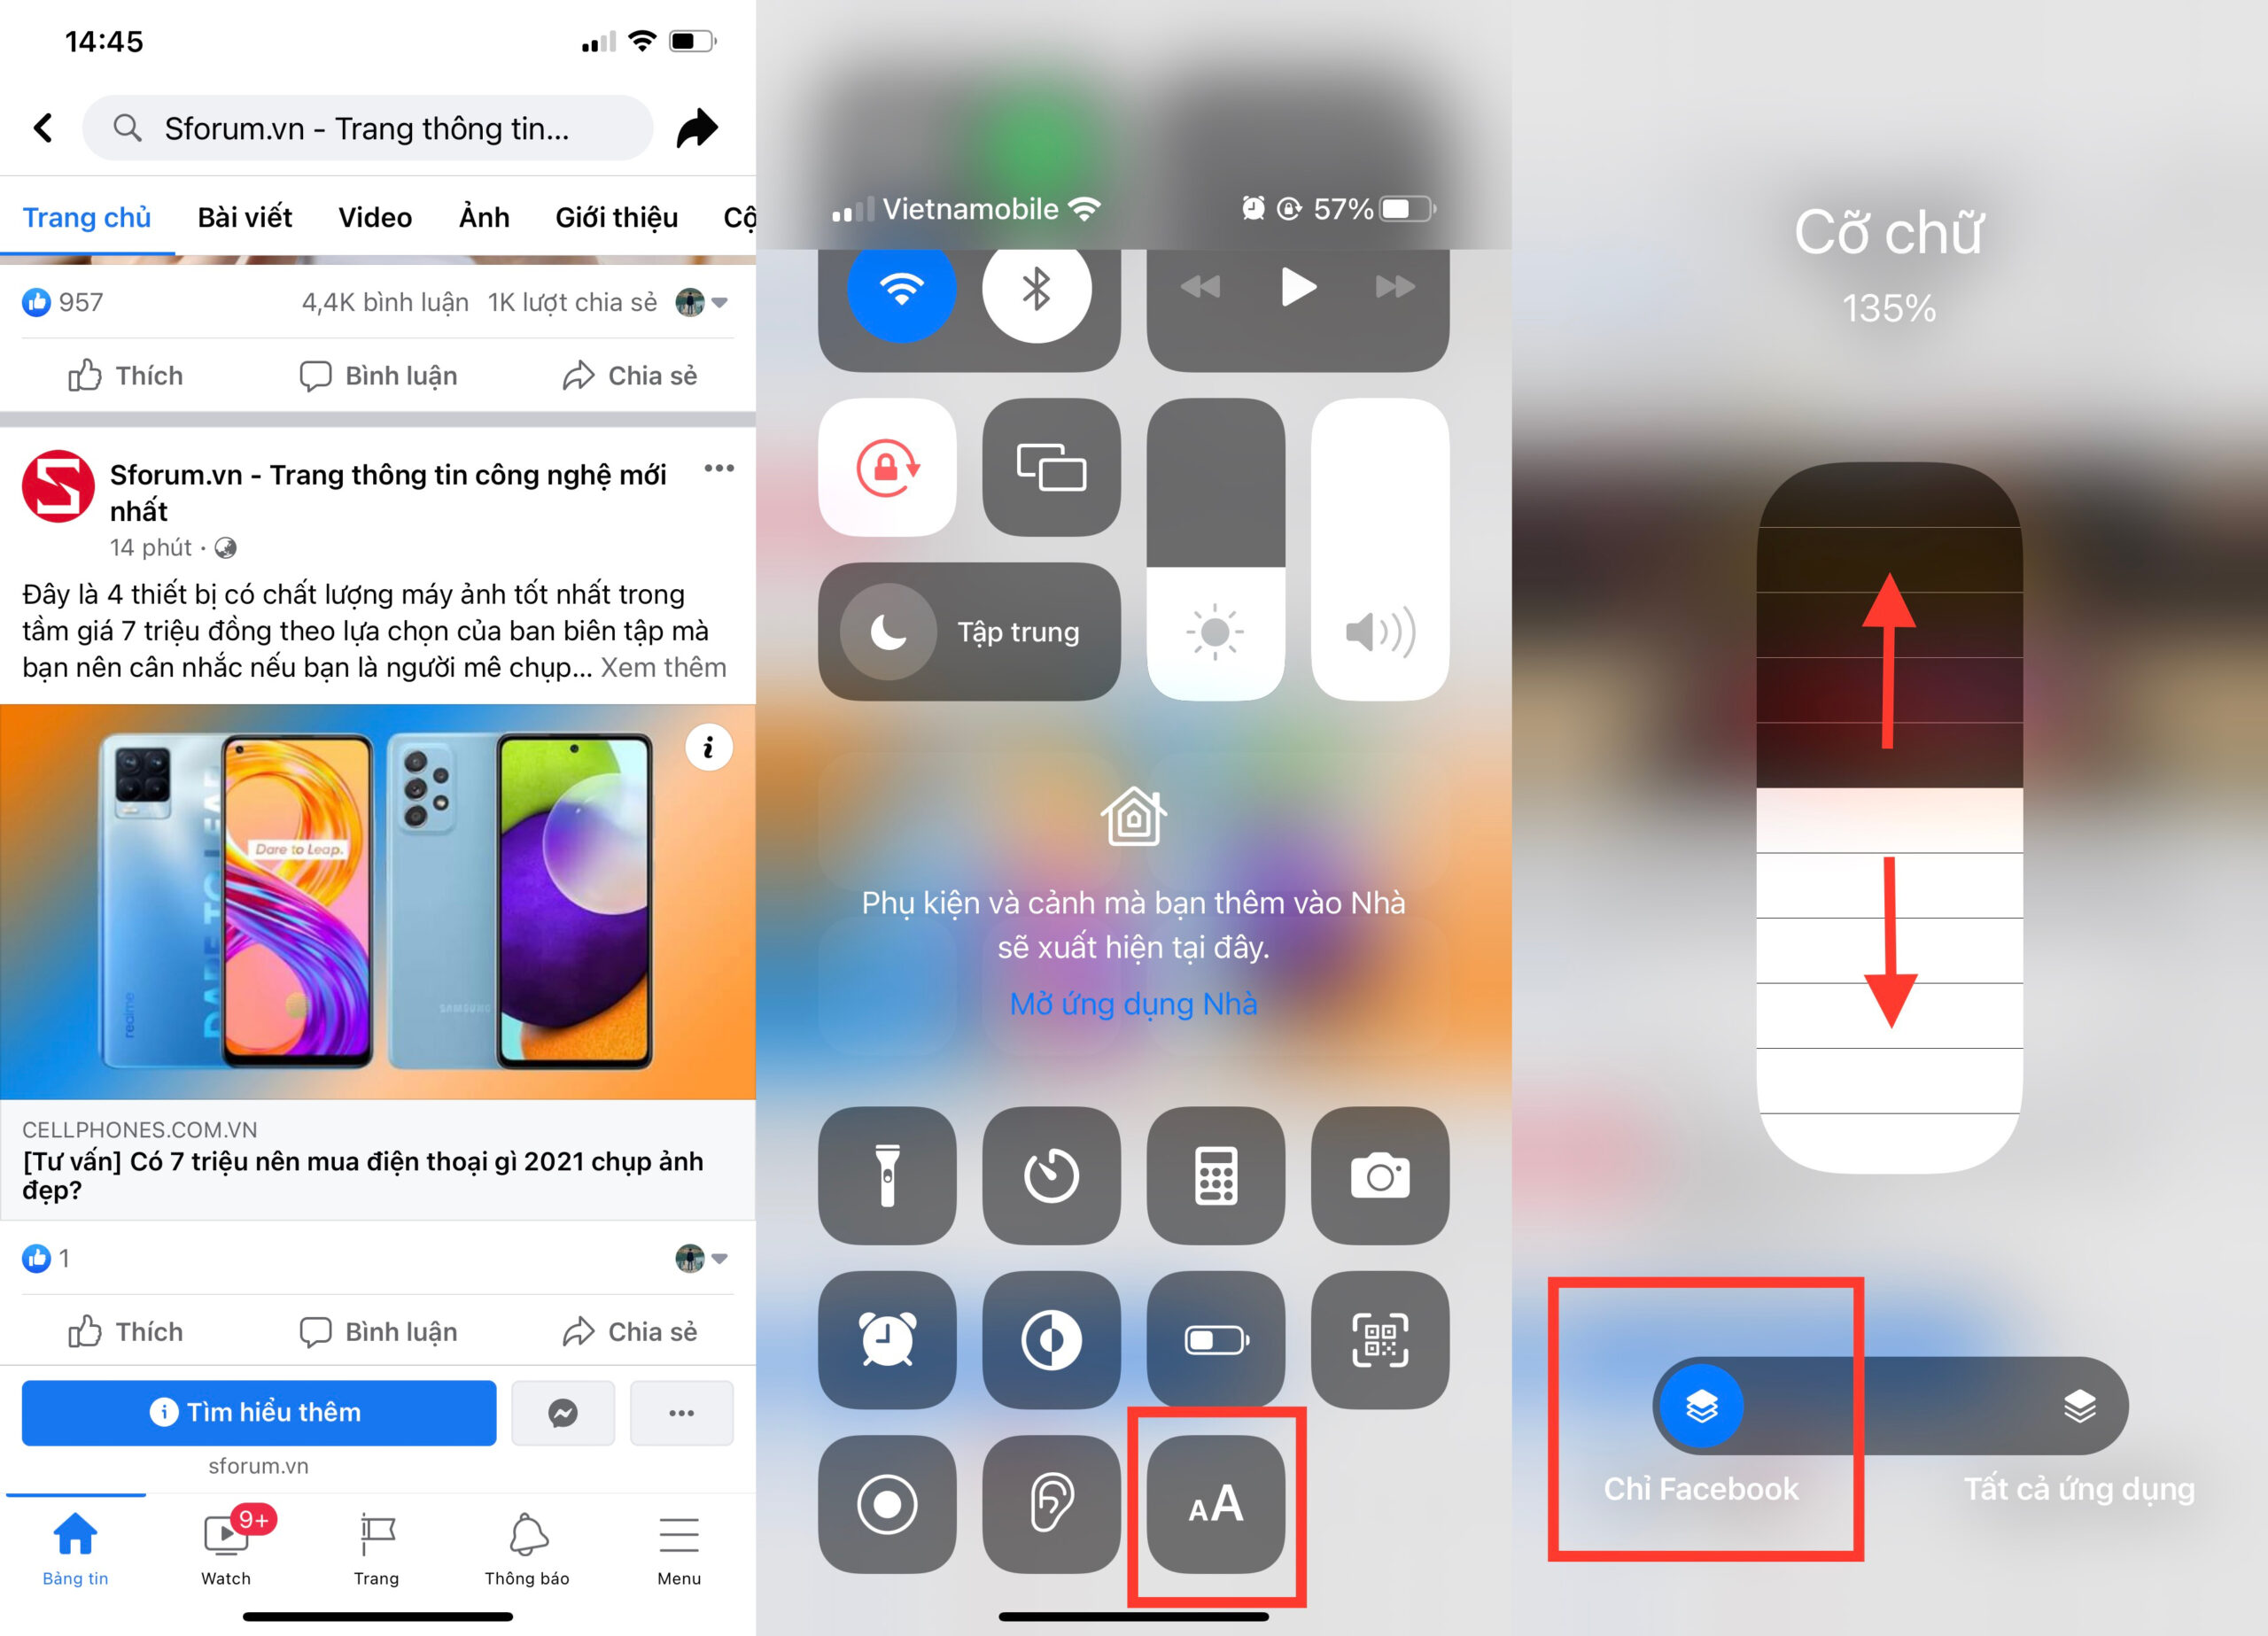The height and width of the screenshot is (1636, 2268).
Task: Tap the Timer icon in Control Center
Action: click(1057, 1176)
